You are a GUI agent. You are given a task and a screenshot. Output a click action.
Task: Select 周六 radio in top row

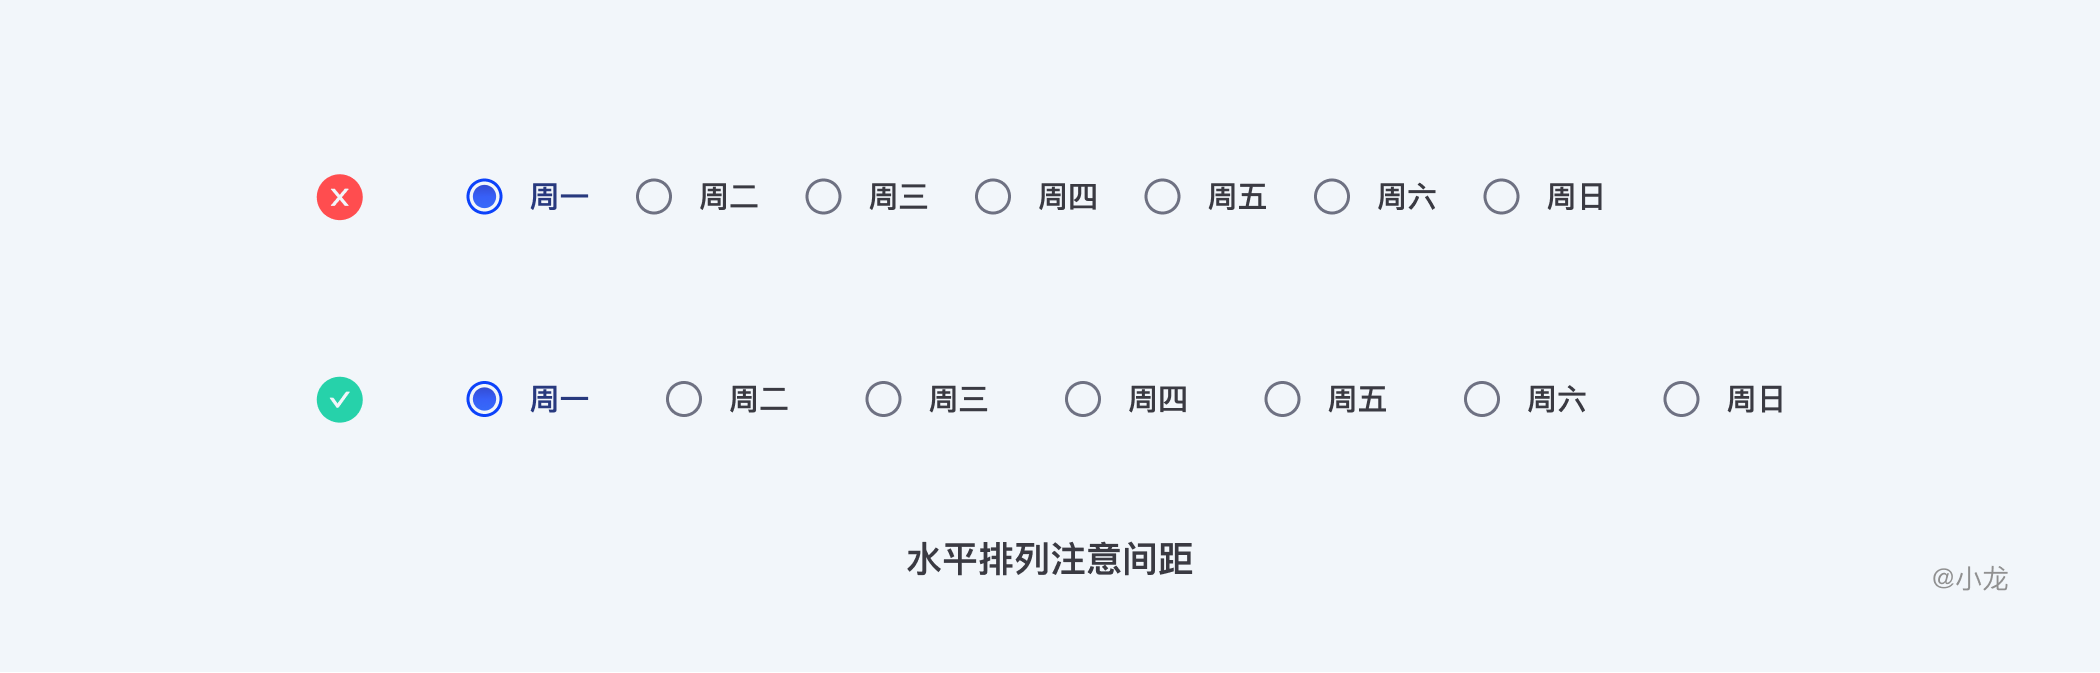(x=1332, y=197)
